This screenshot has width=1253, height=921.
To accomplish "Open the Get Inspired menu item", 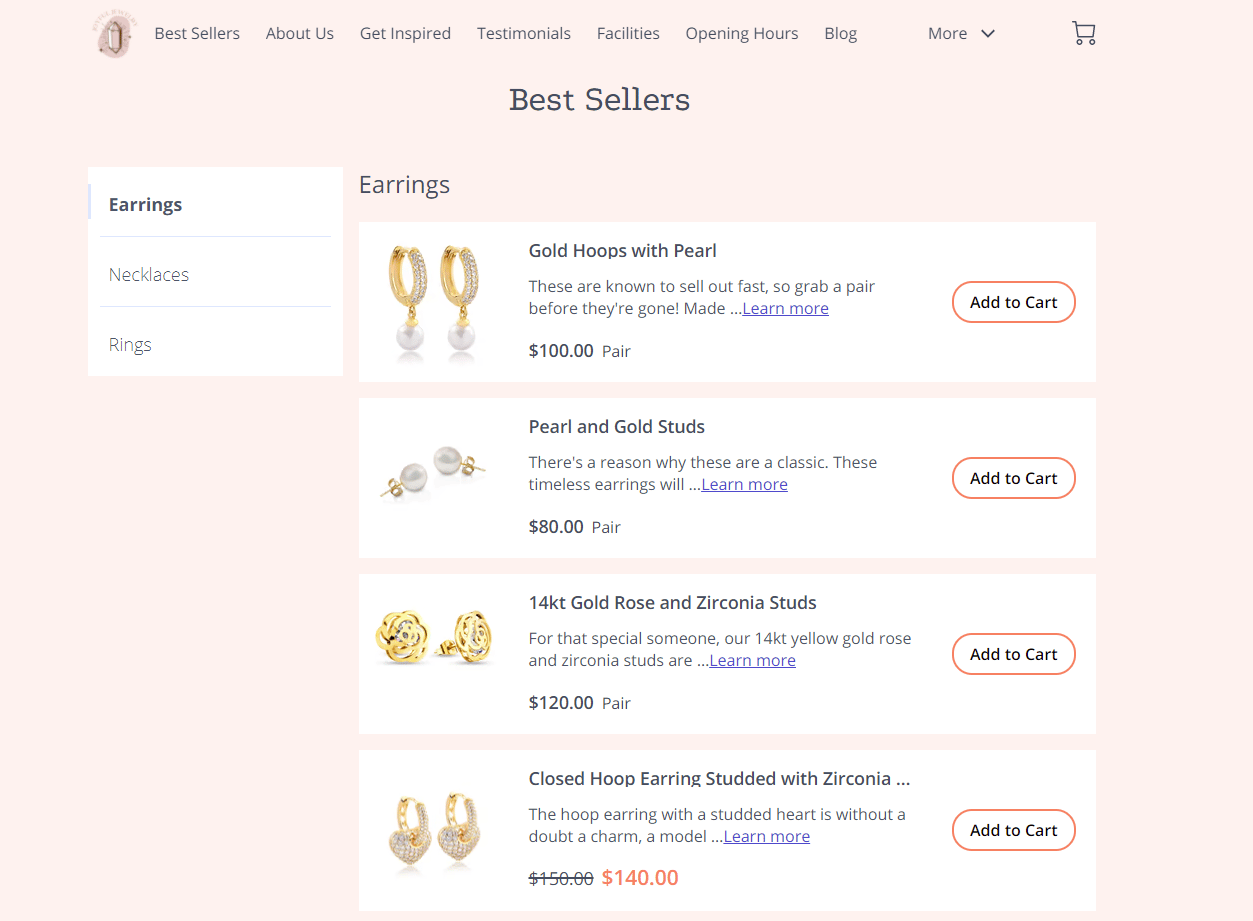I will coord(405,34).
